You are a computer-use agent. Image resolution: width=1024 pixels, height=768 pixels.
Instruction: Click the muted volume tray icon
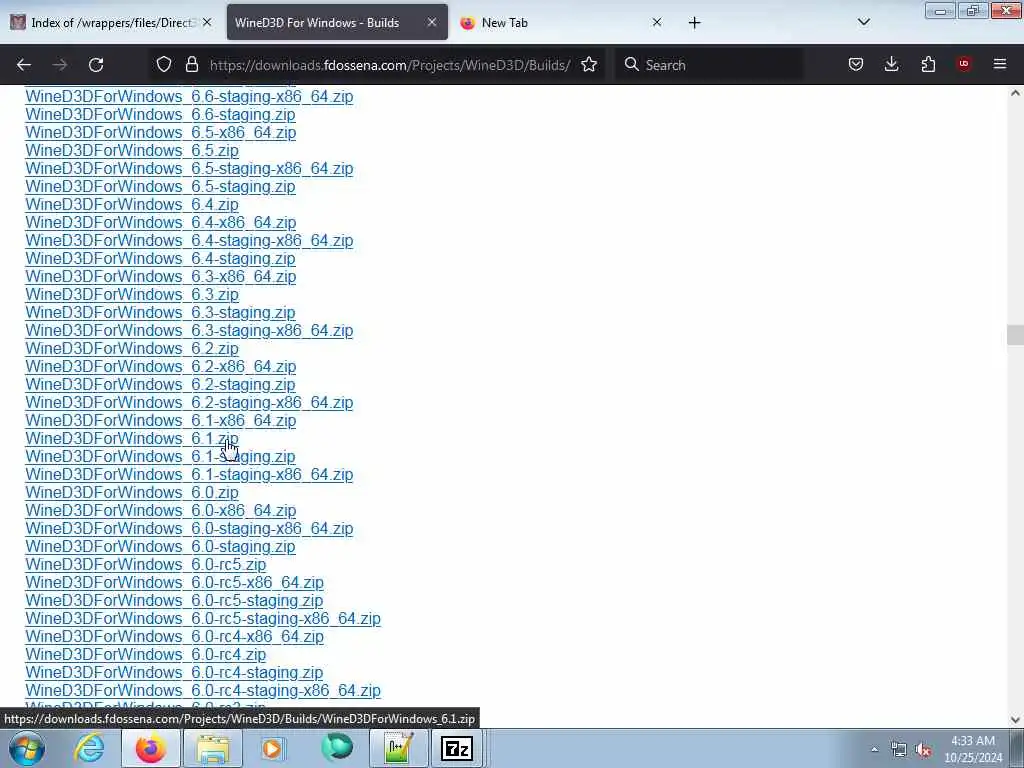(x=923, y=750)
